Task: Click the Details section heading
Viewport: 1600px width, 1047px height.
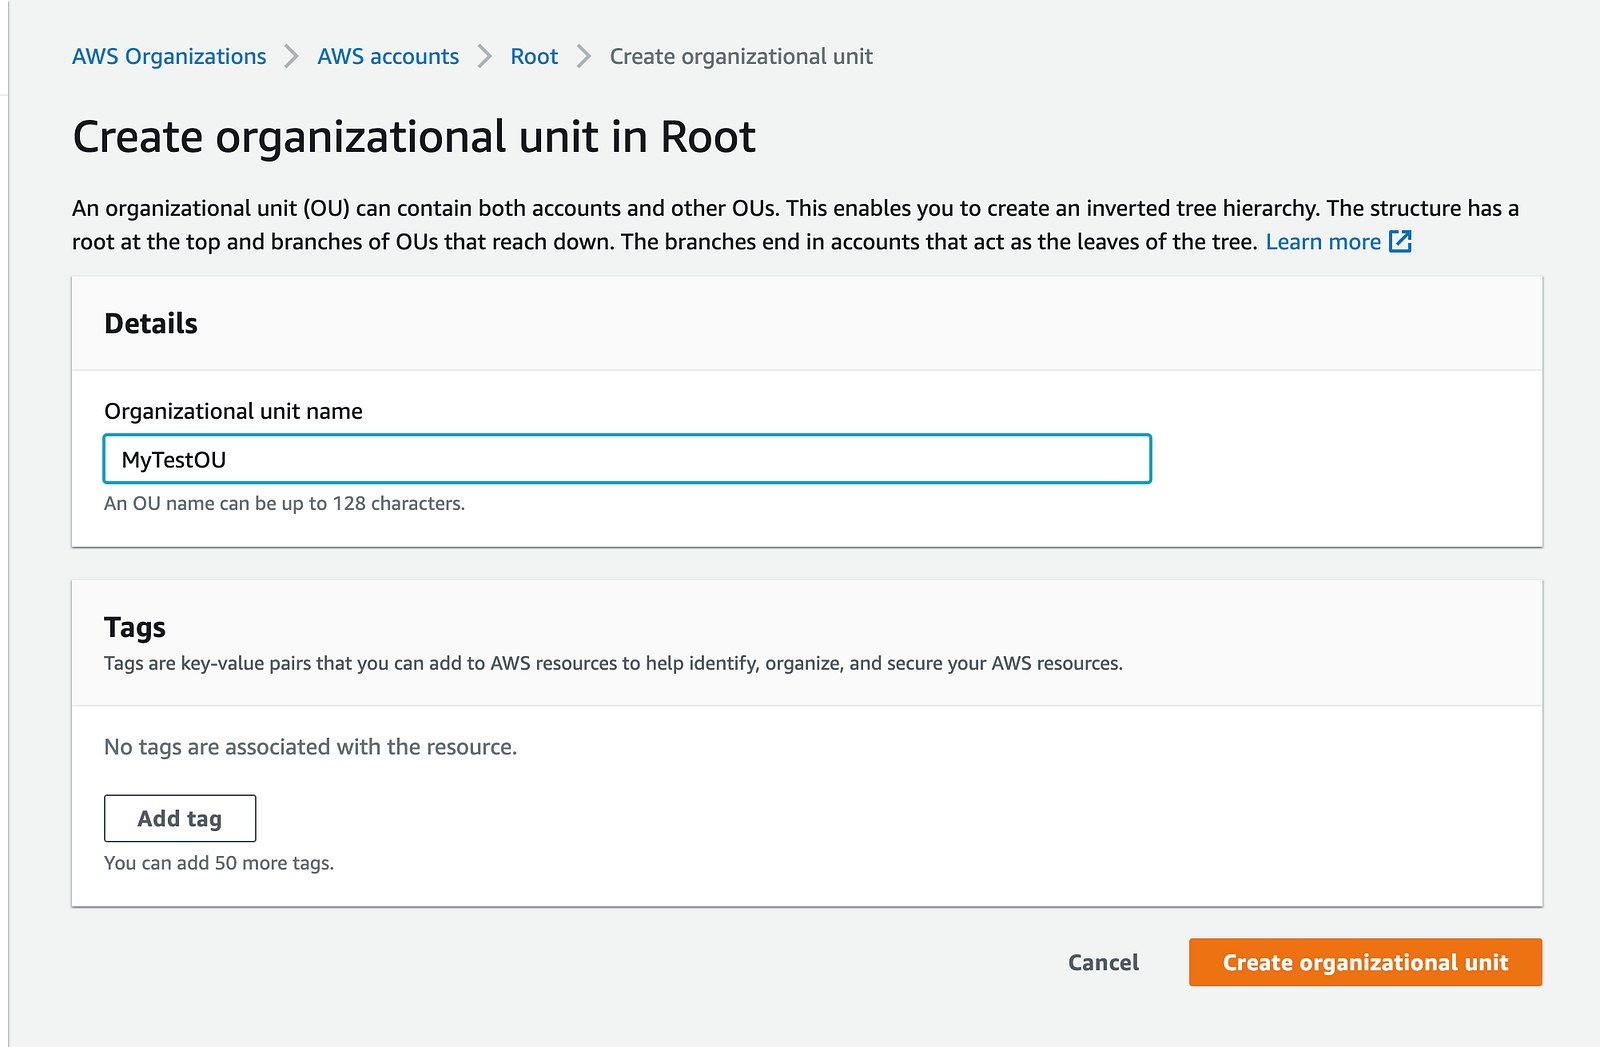Action: coord(151,323)
